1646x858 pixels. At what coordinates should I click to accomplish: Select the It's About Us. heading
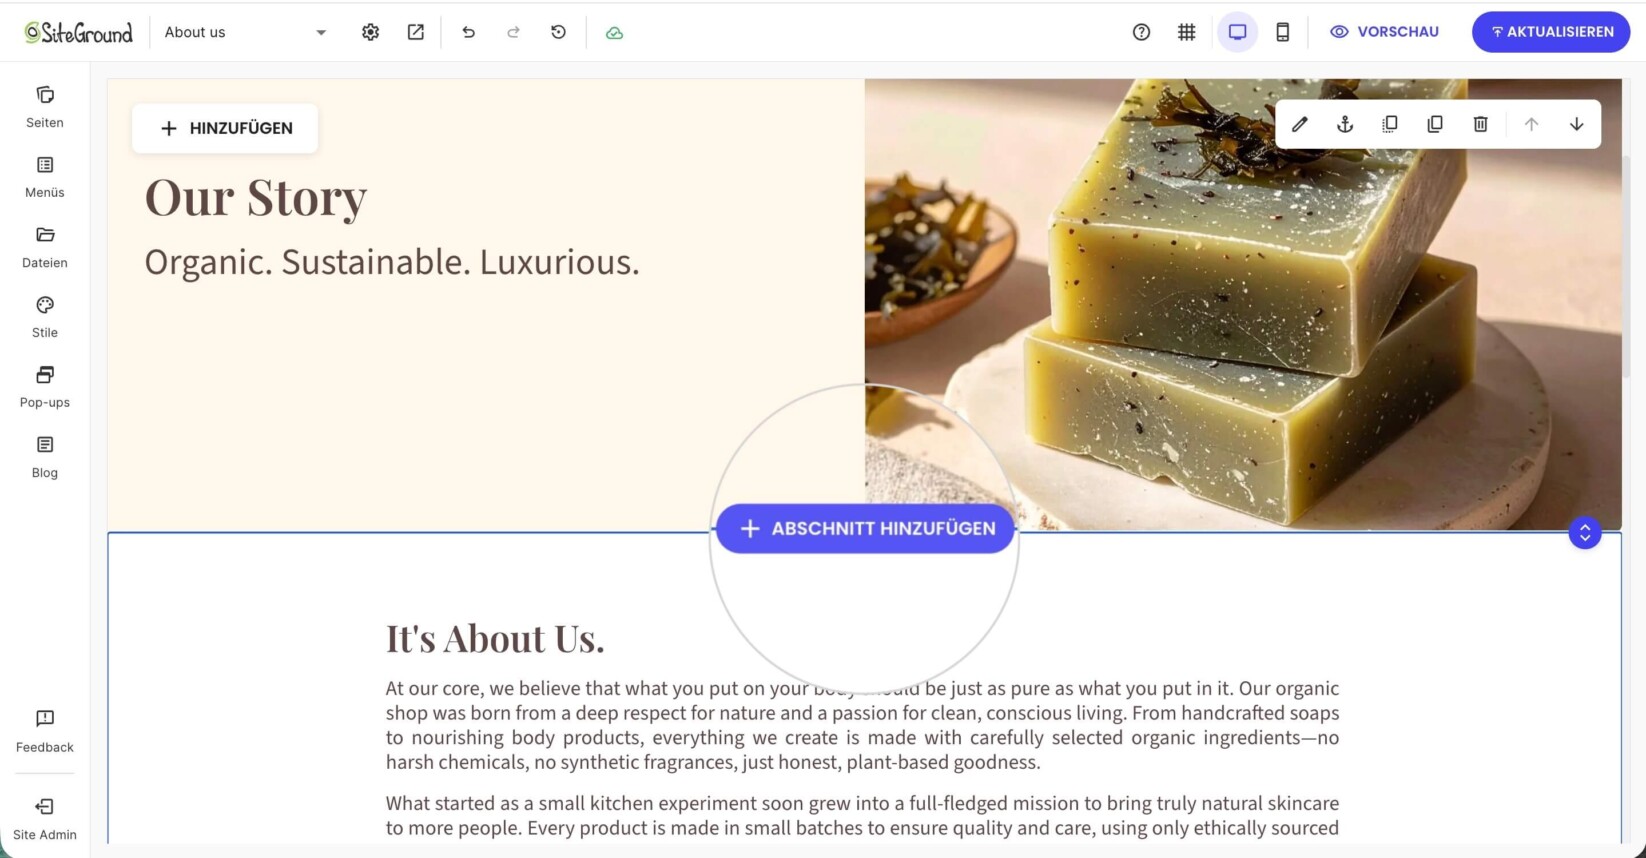[x=495, y=639]
